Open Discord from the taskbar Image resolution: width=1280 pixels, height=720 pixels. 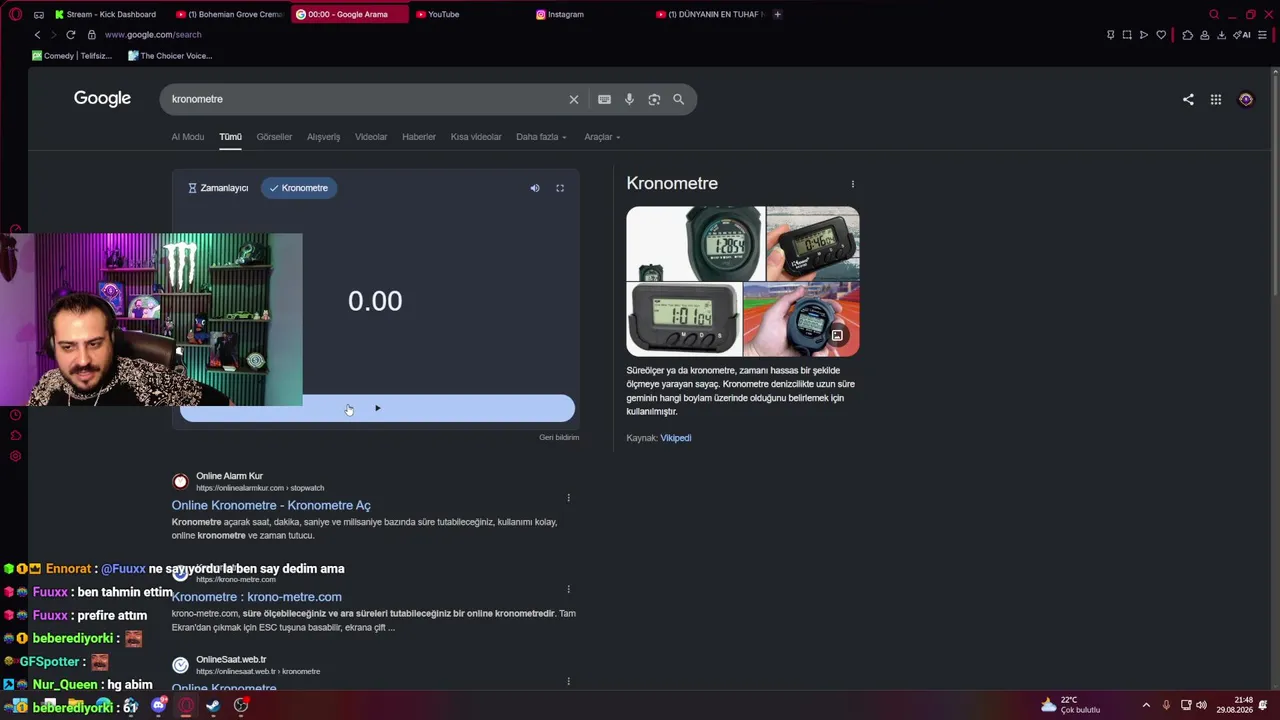(159, 705)
